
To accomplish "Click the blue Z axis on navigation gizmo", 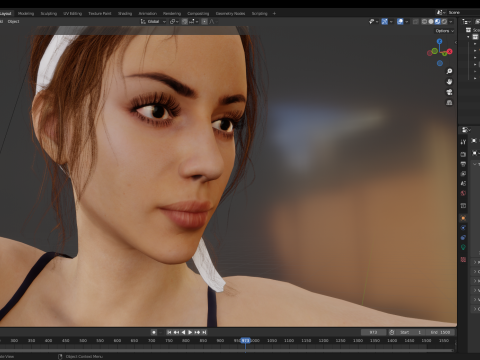I will point(440,41).
